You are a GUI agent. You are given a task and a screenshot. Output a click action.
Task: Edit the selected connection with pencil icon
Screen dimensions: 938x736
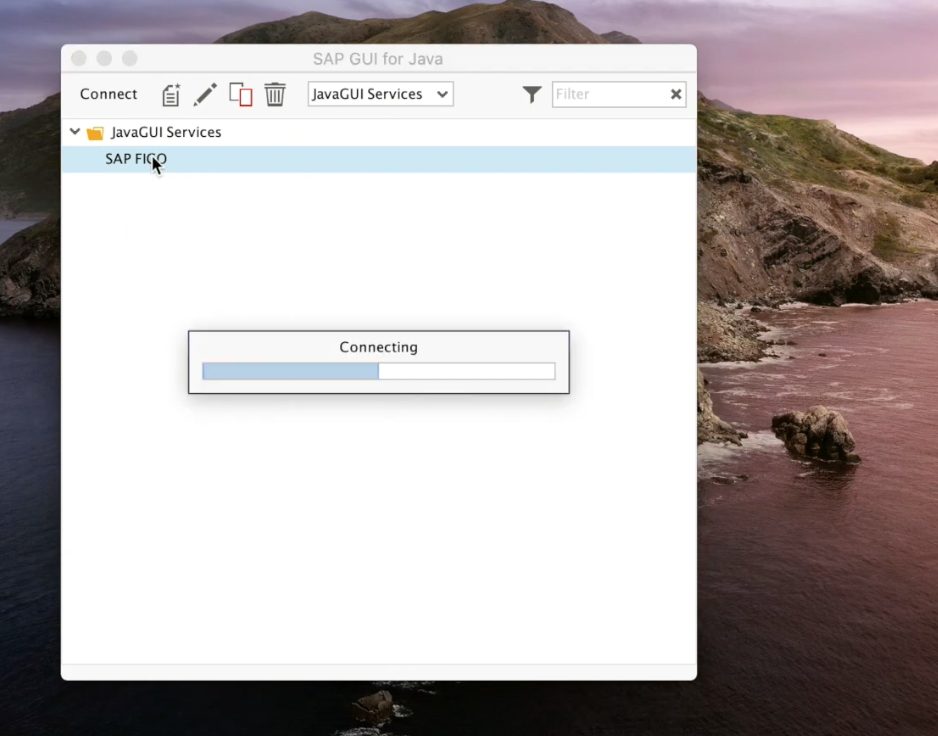tap(205, 95)
